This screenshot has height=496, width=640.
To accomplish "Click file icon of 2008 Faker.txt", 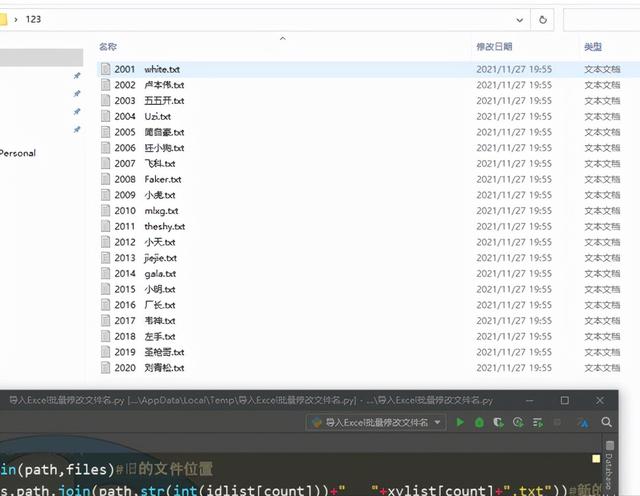I will pos(106,179).
